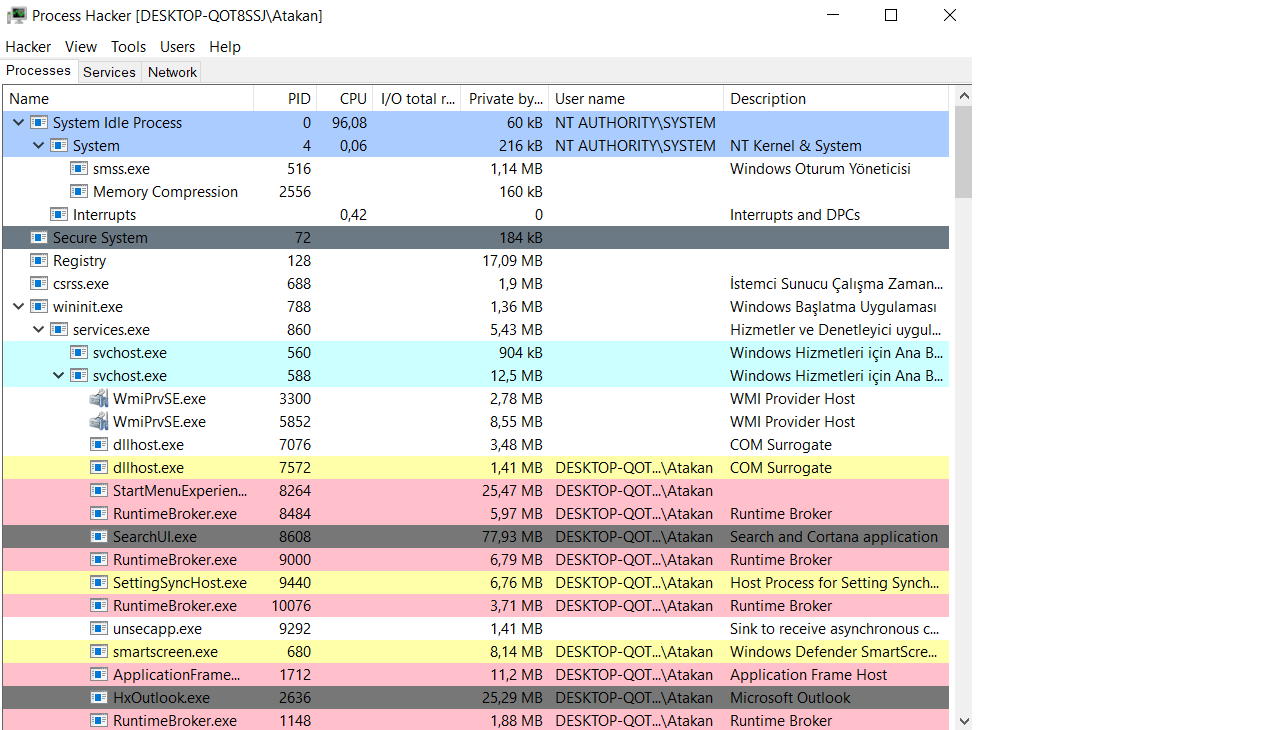Viewport: 1274px width, 730px height.
Task: Click the Memory Compression process icon
Action: [x=79, y=192]
